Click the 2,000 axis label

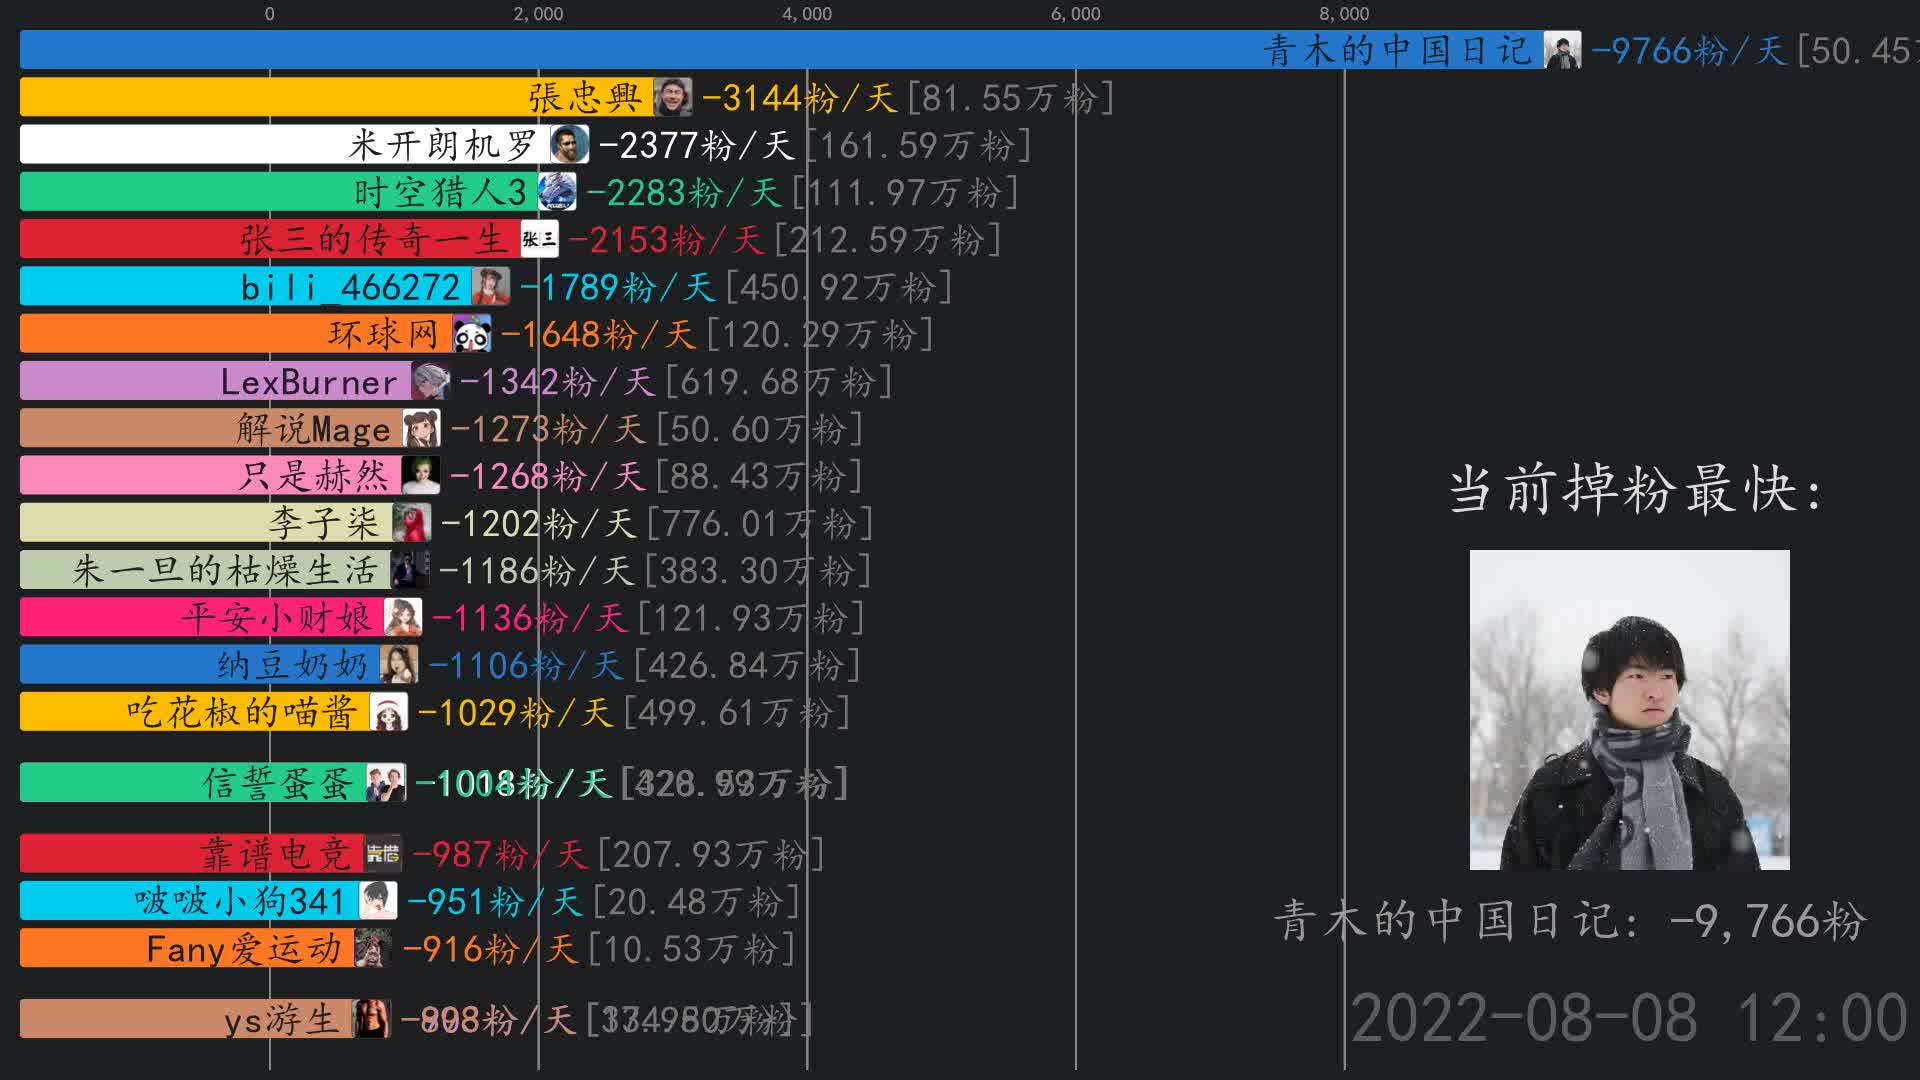538,14
